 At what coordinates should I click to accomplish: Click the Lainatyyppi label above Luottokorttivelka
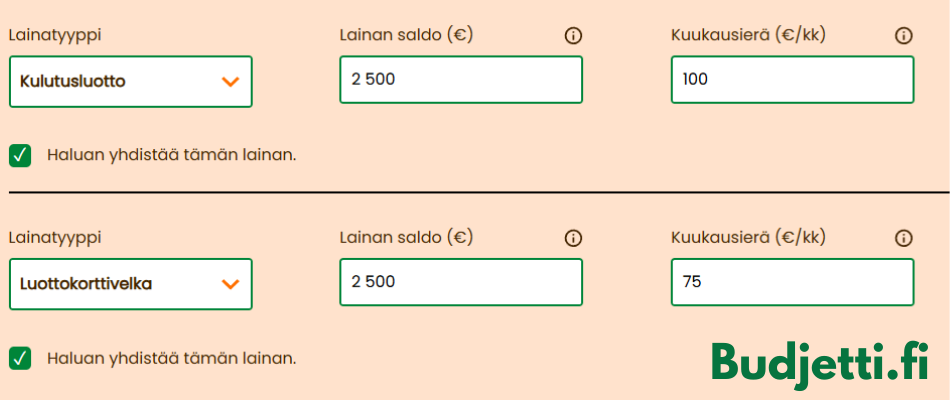(x=55, y=238)
